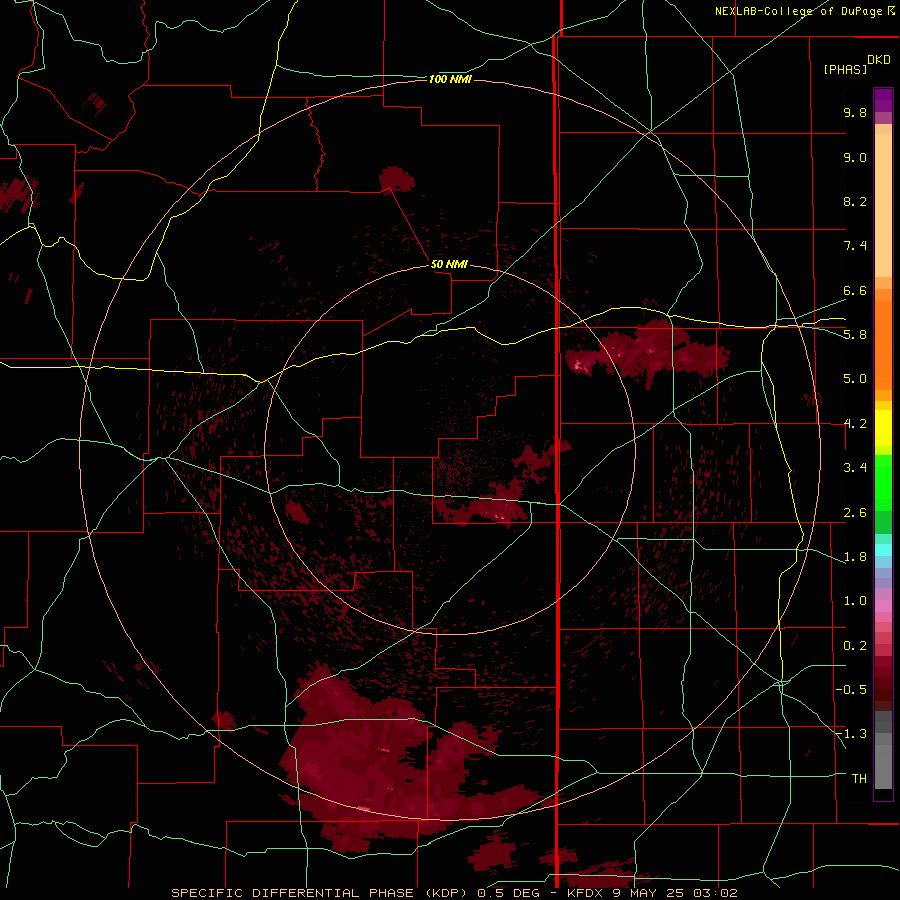
Task: Click the 1.8 value on color scale
Action: point(855,557)
